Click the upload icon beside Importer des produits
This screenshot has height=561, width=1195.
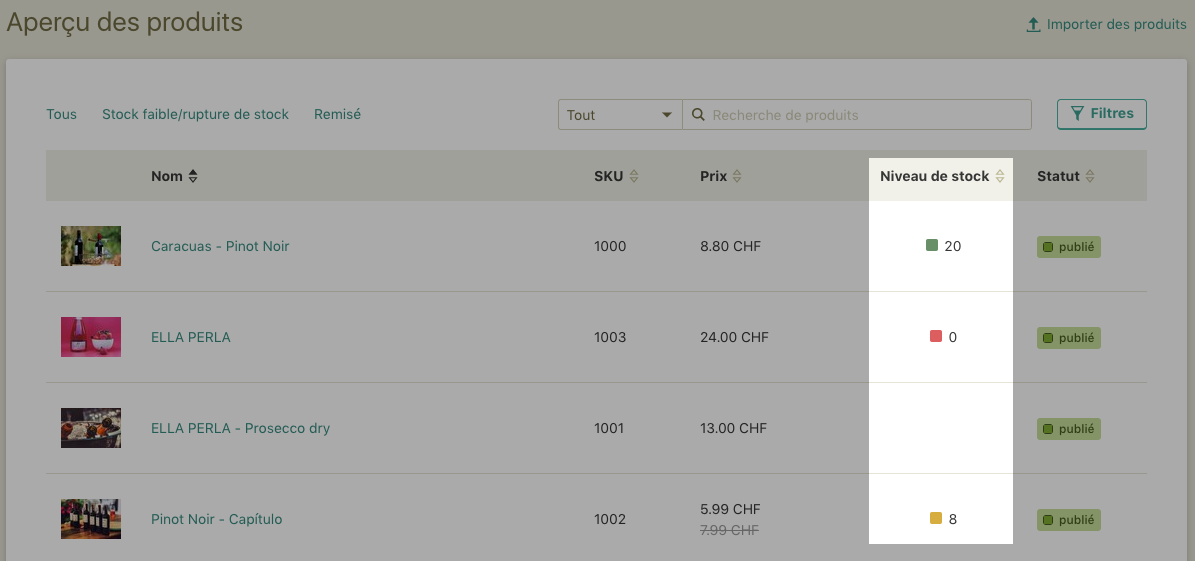1033,24
